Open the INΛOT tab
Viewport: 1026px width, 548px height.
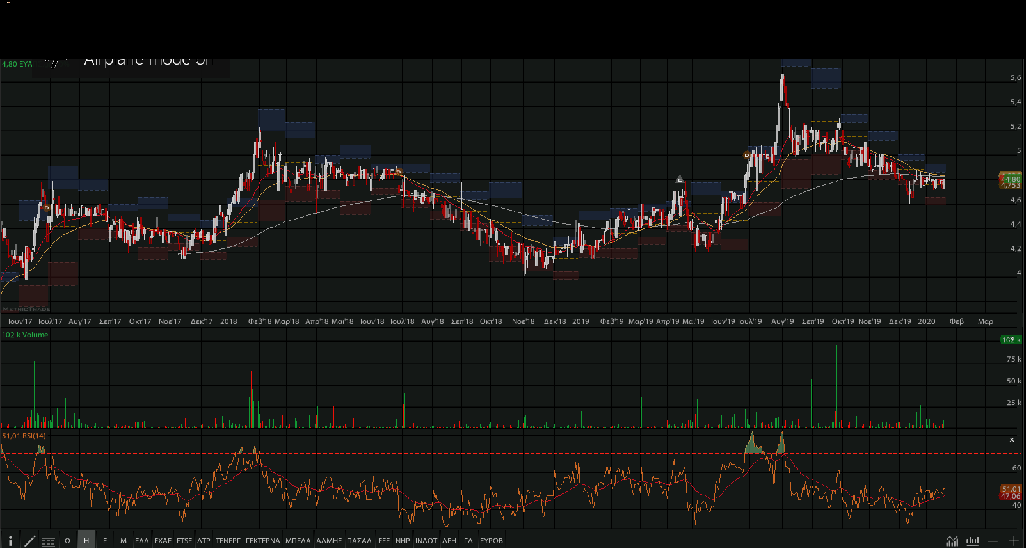coord(425,540)
